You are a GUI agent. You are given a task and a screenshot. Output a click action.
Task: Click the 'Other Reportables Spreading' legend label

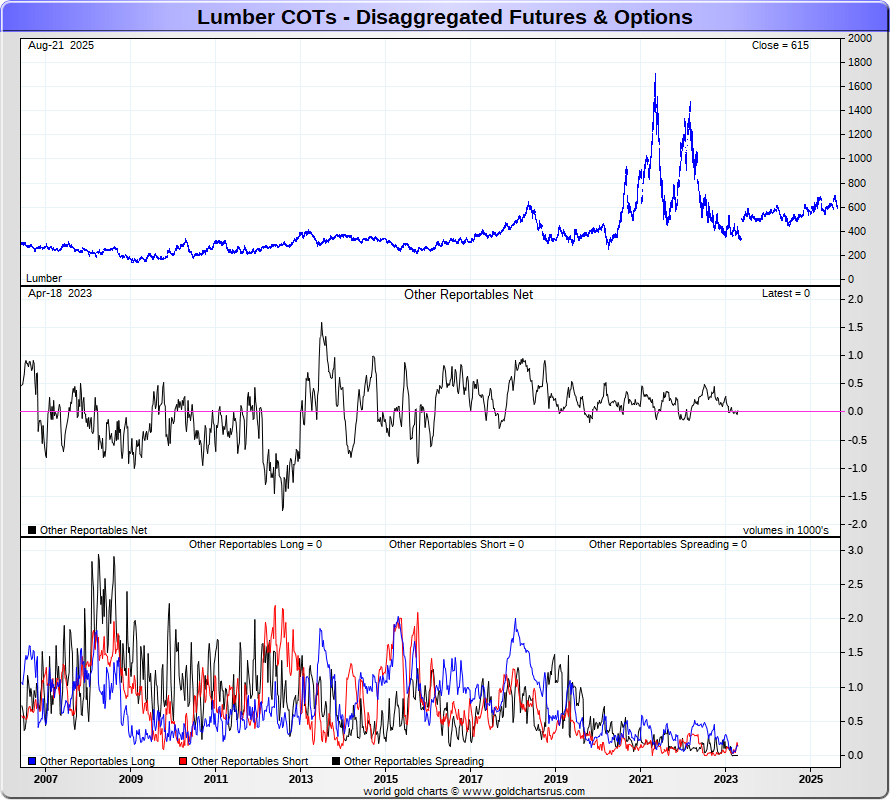(x=414, y=761)
